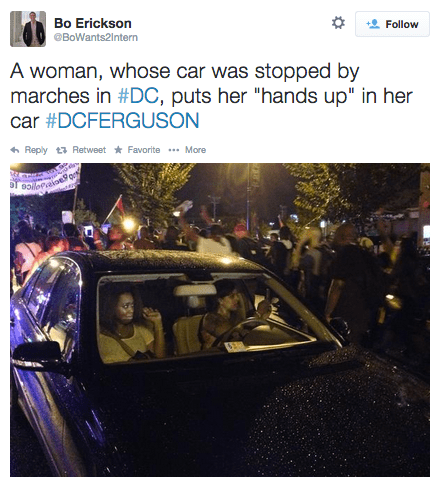Click the Retweet arrows icon
The image size is (440, 487).
point(61,150)
